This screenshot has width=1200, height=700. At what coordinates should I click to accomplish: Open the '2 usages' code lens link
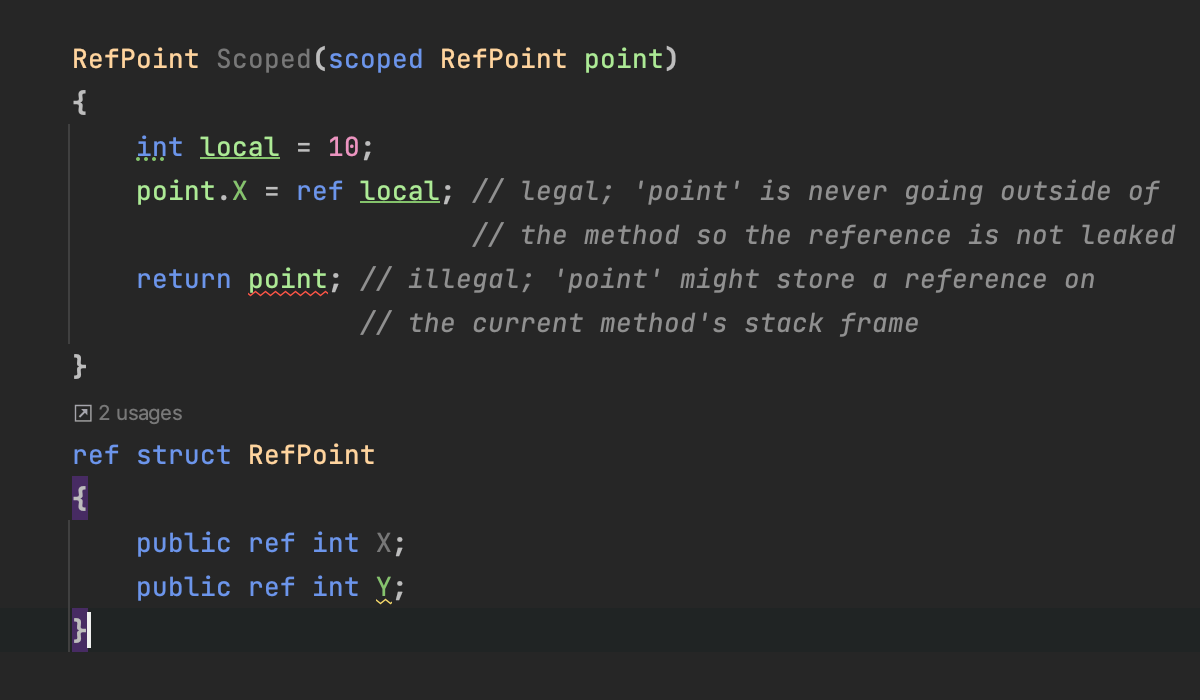point(140,413)
